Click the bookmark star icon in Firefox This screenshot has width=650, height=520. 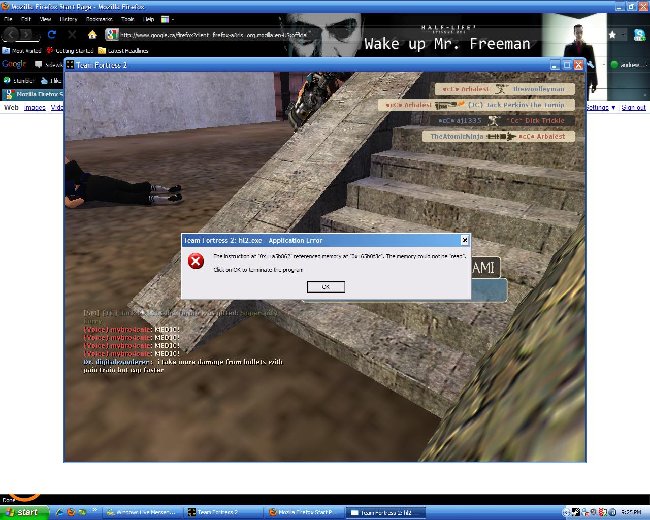[x=612, y=35]
